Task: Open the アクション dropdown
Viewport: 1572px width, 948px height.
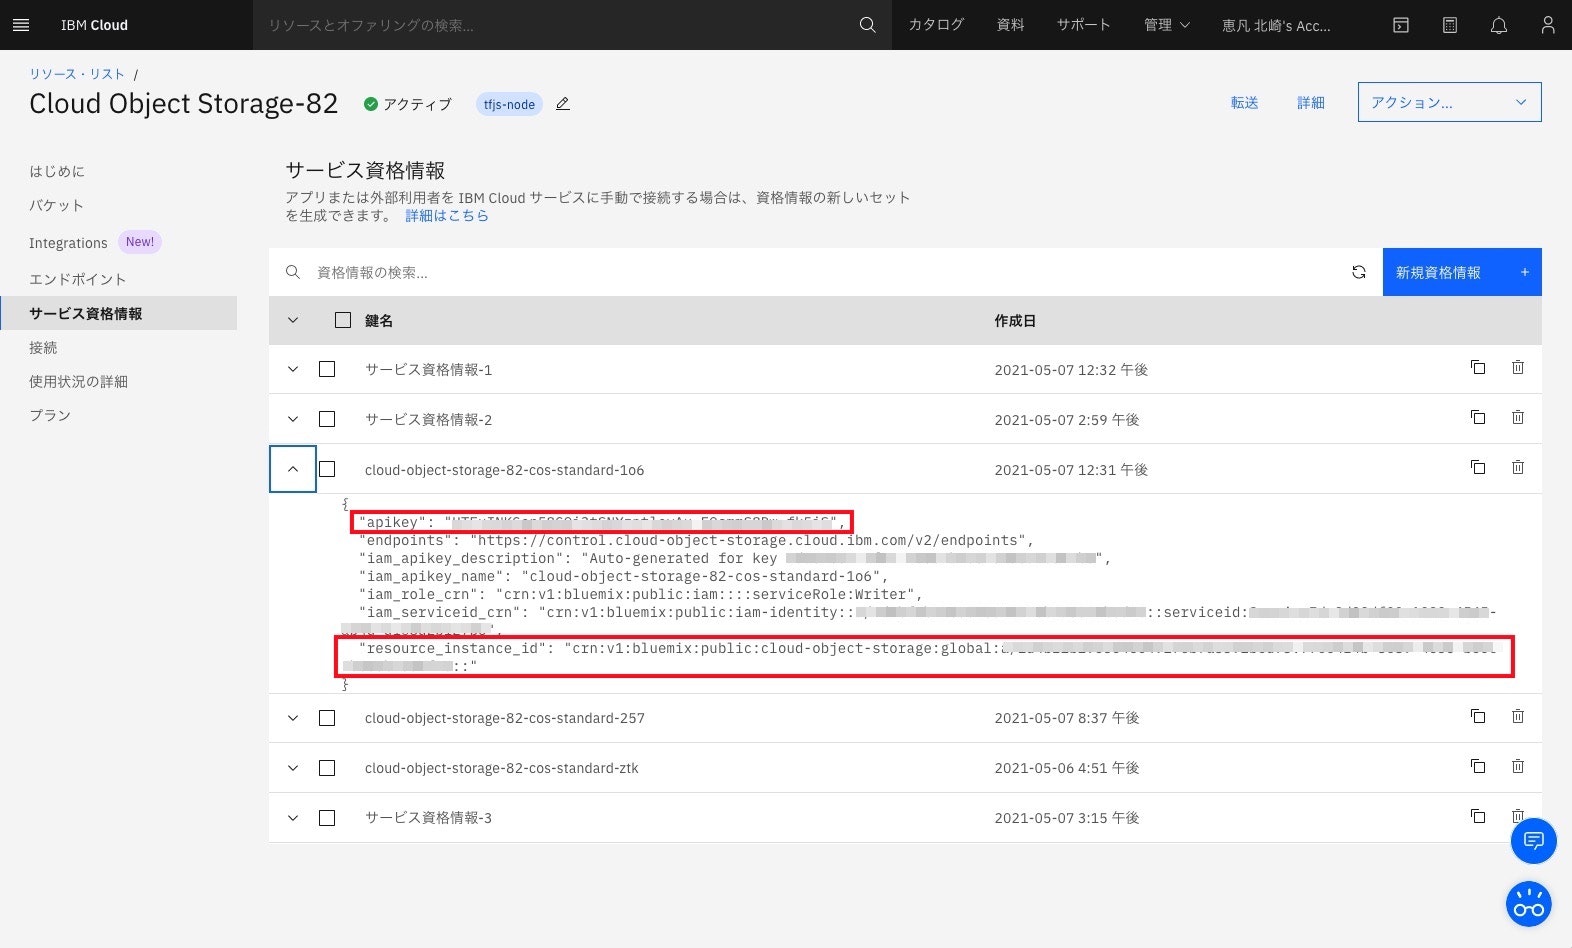Action: pyautogui.click(x=1449, y=102)
